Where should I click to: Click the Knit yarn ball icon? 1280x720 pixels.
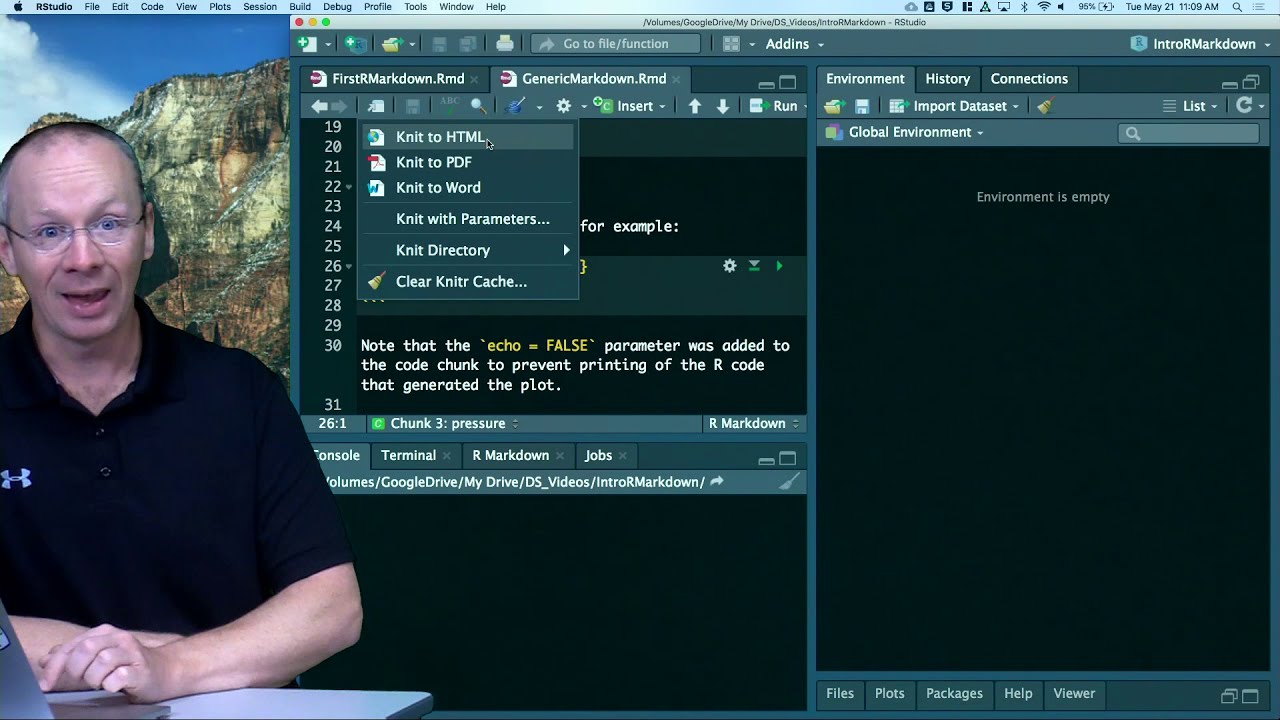click(x=516, y=106)
